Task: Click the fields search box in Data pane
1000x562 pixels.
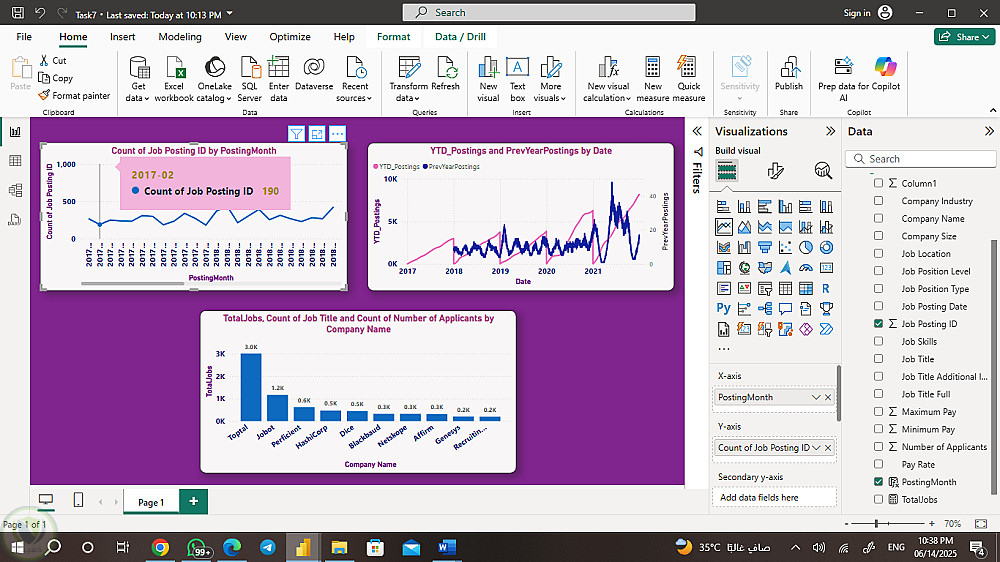Action: coord(920,159)
